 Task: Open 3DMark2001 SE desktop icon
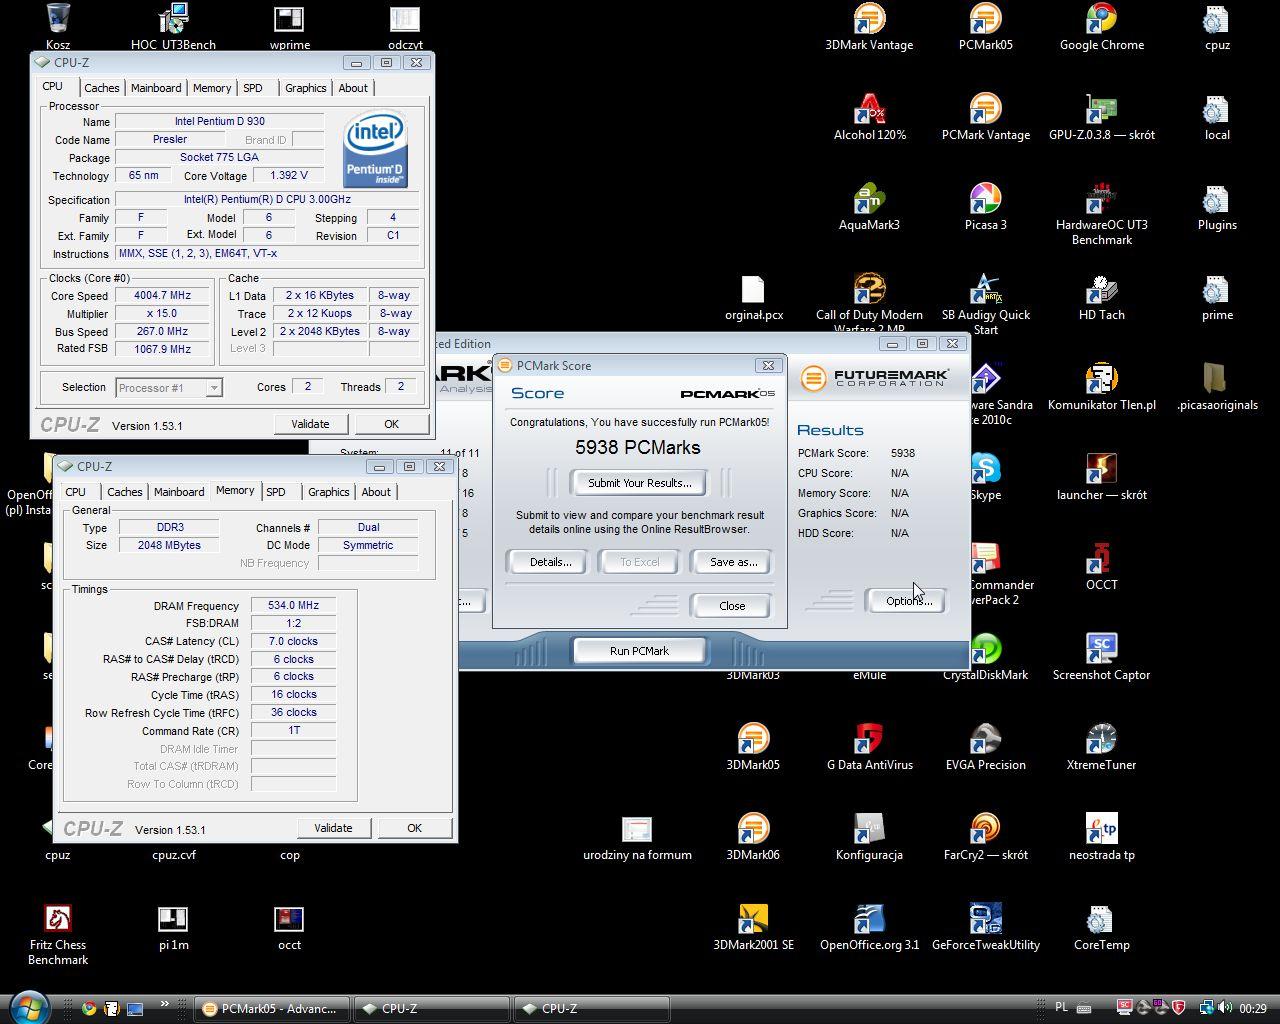click(752, 927)
